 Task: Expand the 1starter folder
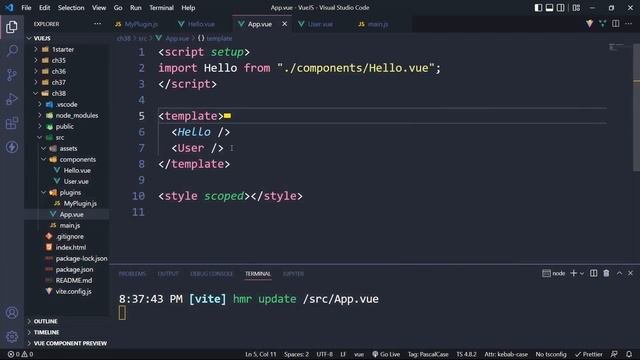point(36,49)
